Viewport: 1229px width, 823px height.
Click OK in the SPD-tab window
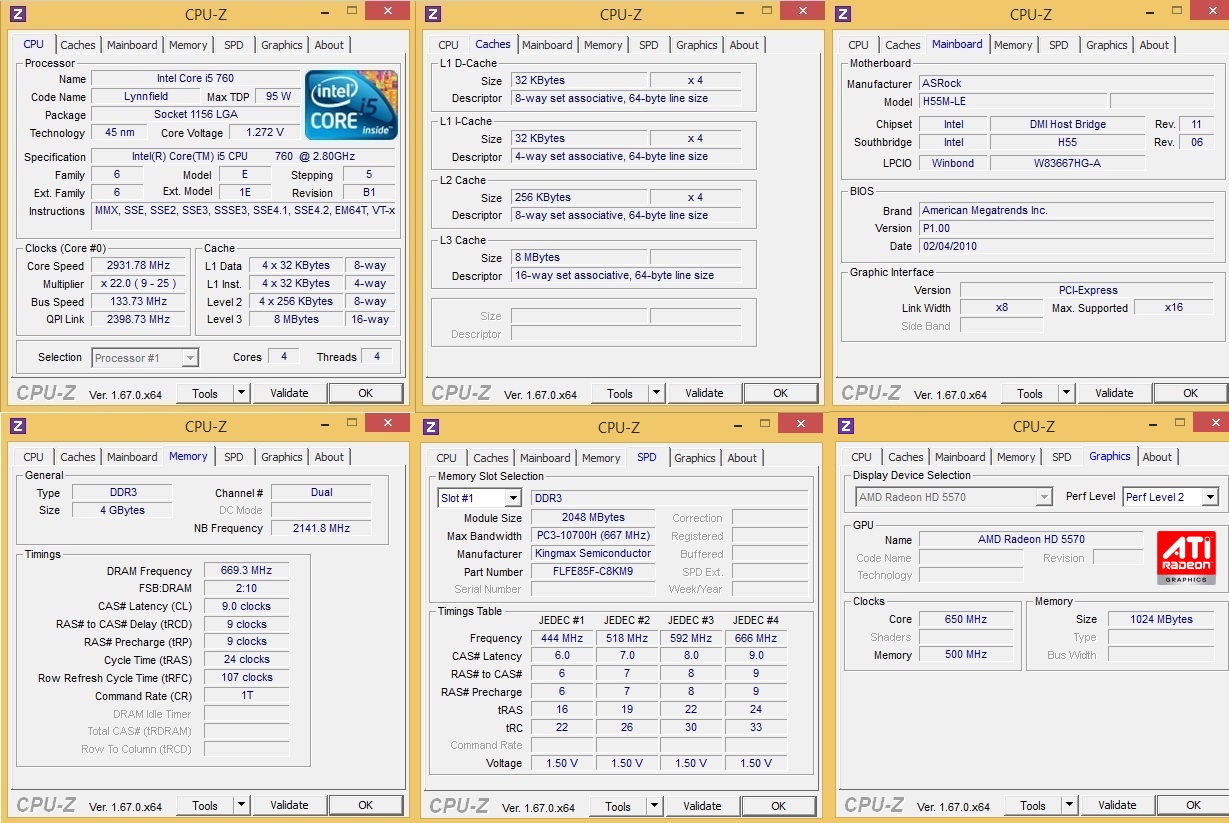779,807
